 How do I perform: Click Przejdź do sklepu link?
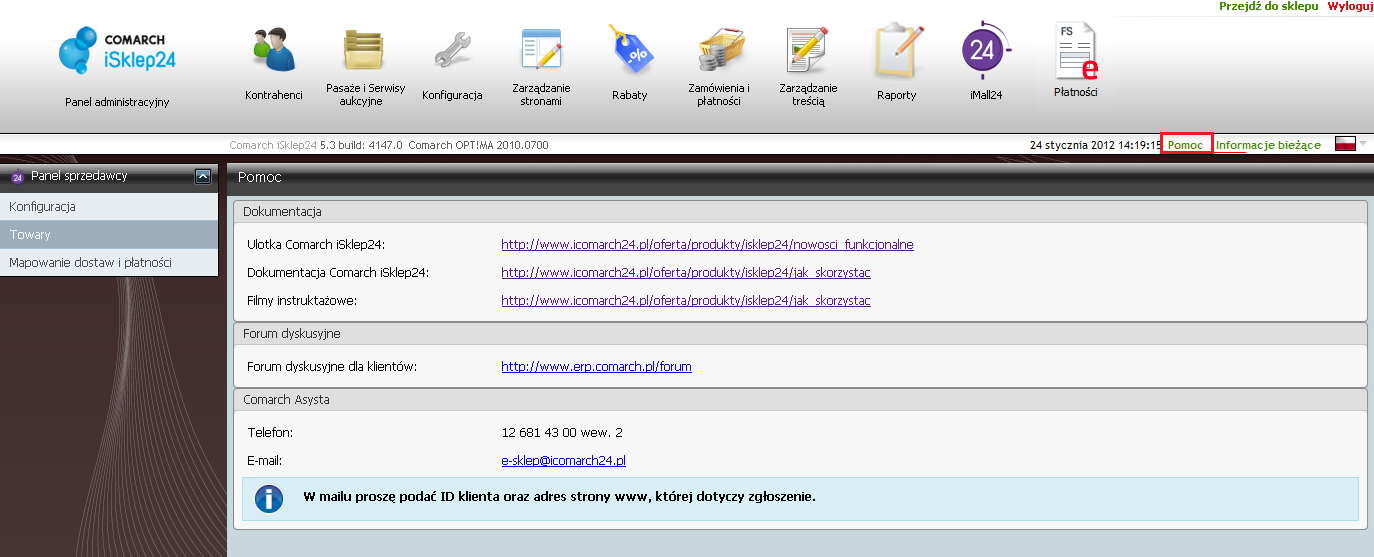[1268, 6]
